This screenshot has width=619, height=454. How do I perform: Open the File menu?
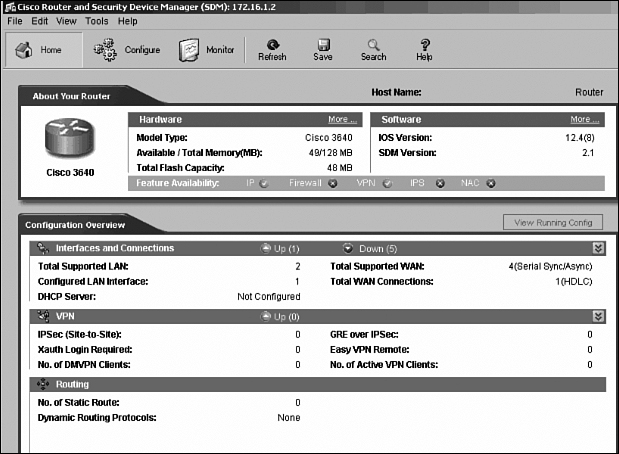click(15, 21)
